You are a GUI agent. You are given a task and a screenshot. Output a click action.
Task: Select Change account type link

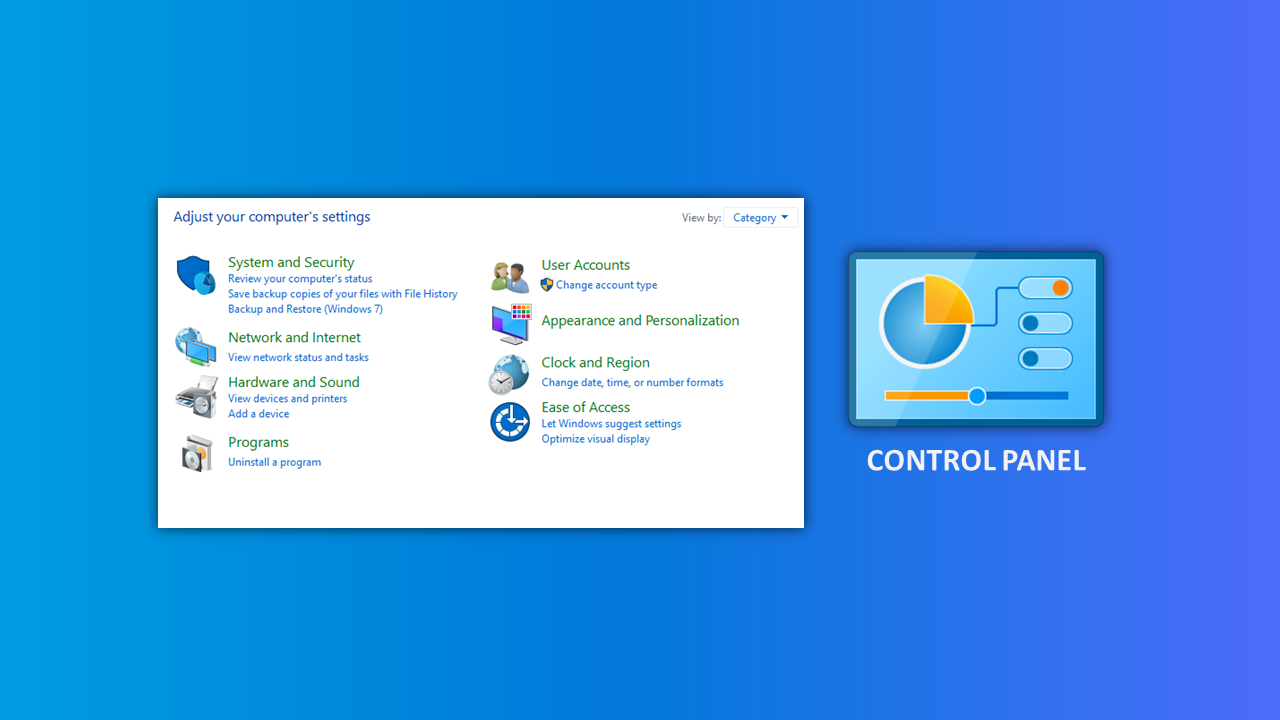coord(607,285)
